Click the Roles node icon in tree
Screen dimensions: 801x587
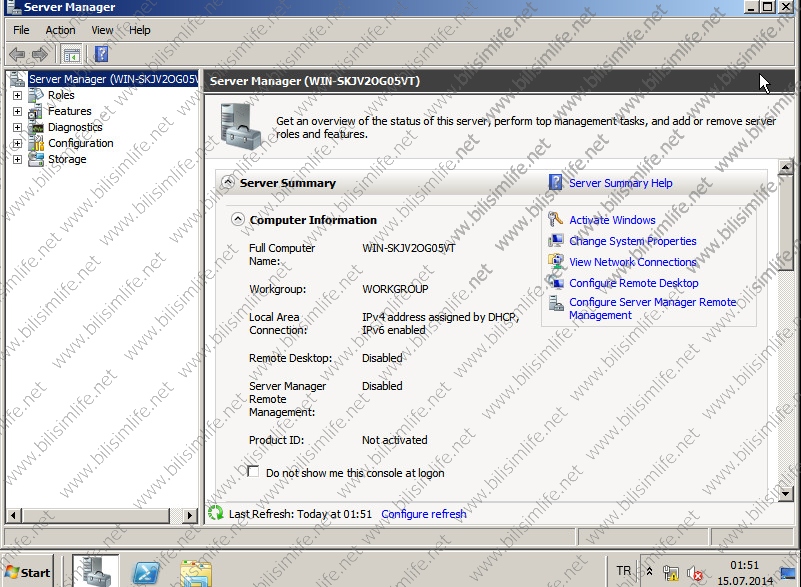click(36, 95)
